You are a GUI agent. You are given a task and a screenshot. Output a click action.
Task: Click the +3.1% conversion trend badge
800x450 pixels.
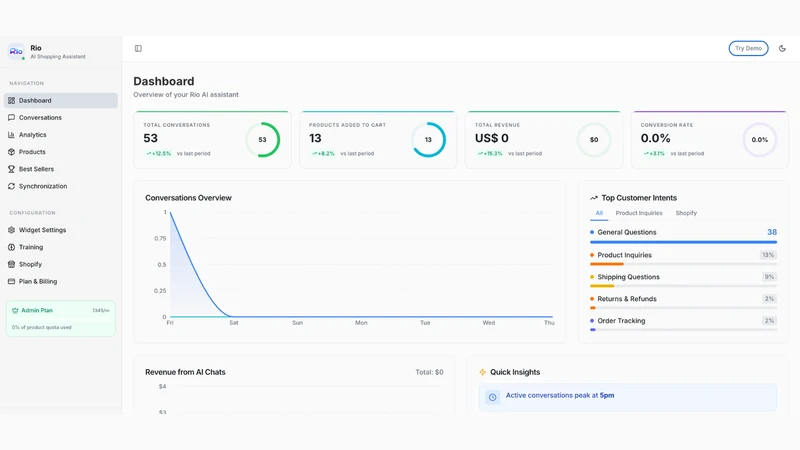tap(654, 154)
